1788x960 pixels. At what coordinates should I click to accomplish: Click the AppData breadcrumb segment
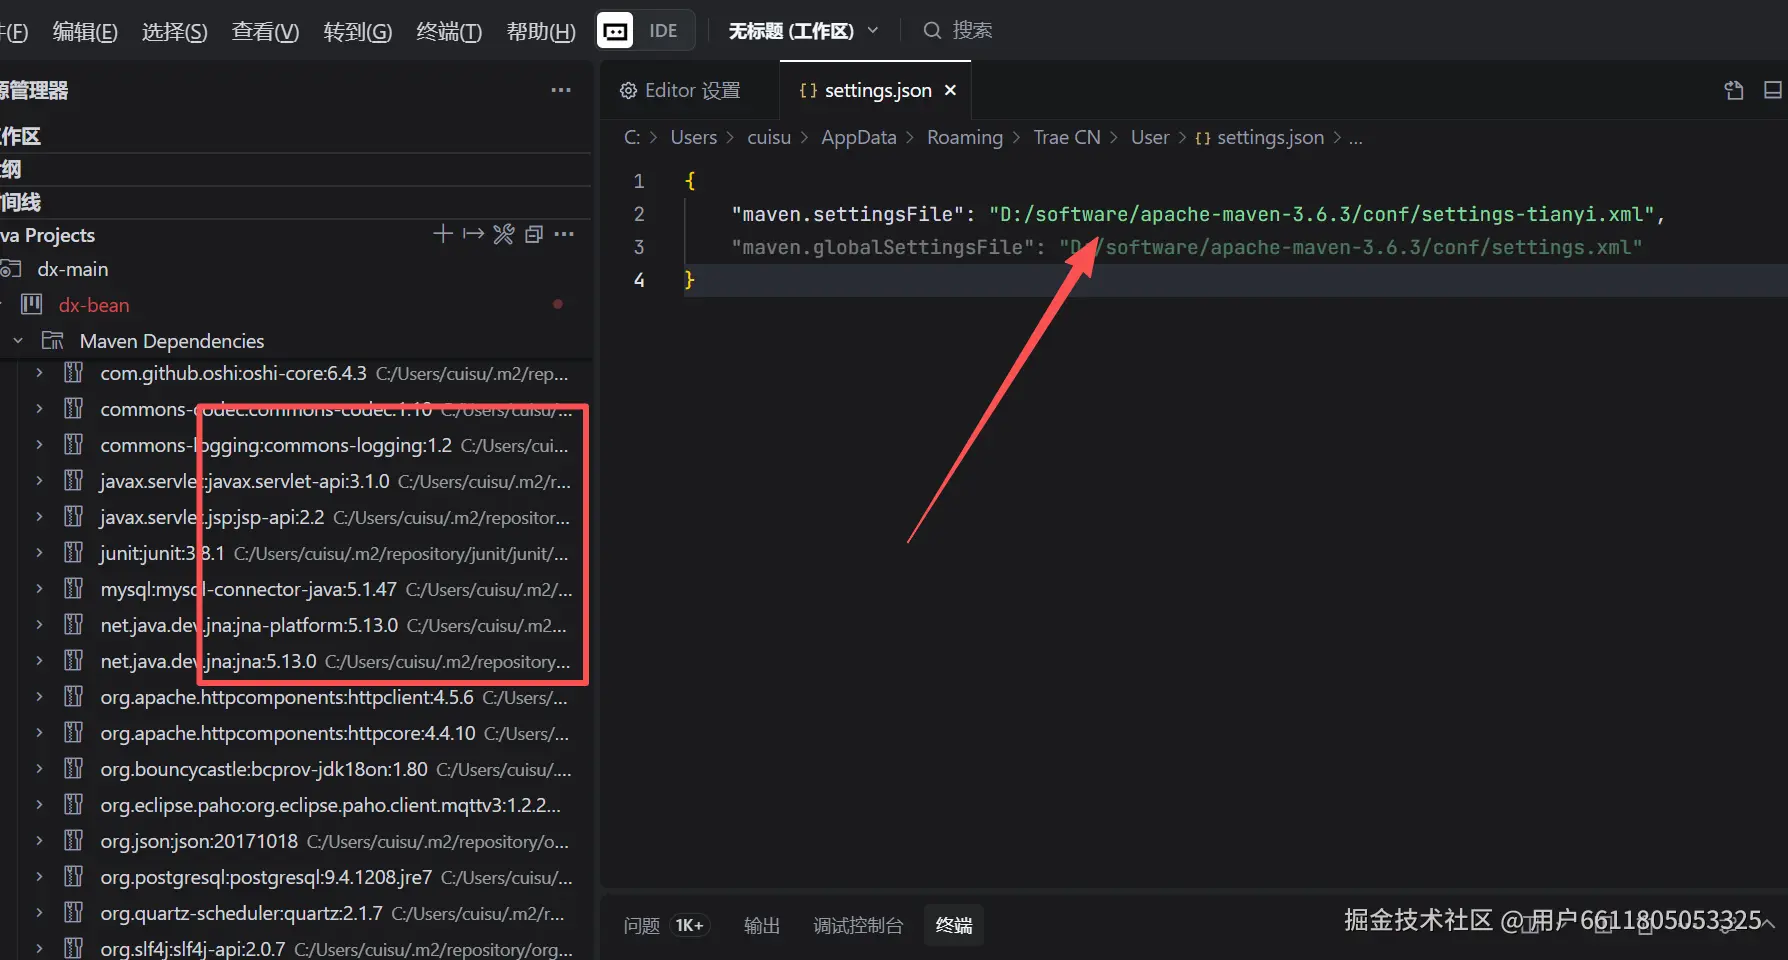tap(858, 137)
